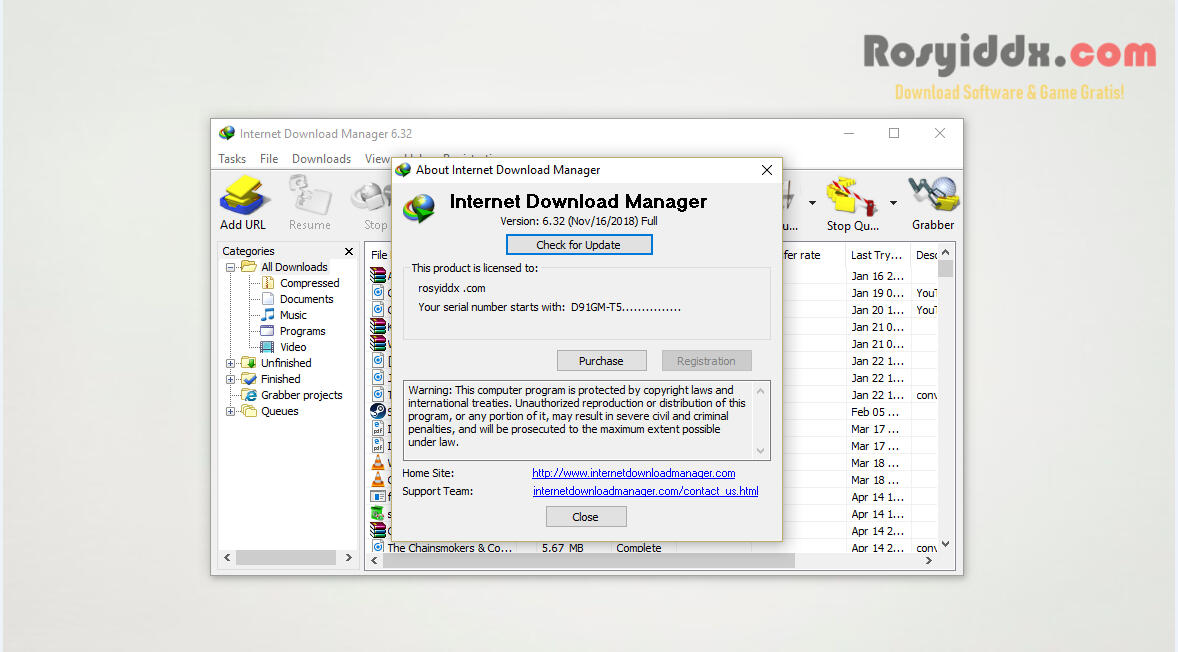Open the Support Team contact_us link

pyautogui.click(x=645, y=491)
